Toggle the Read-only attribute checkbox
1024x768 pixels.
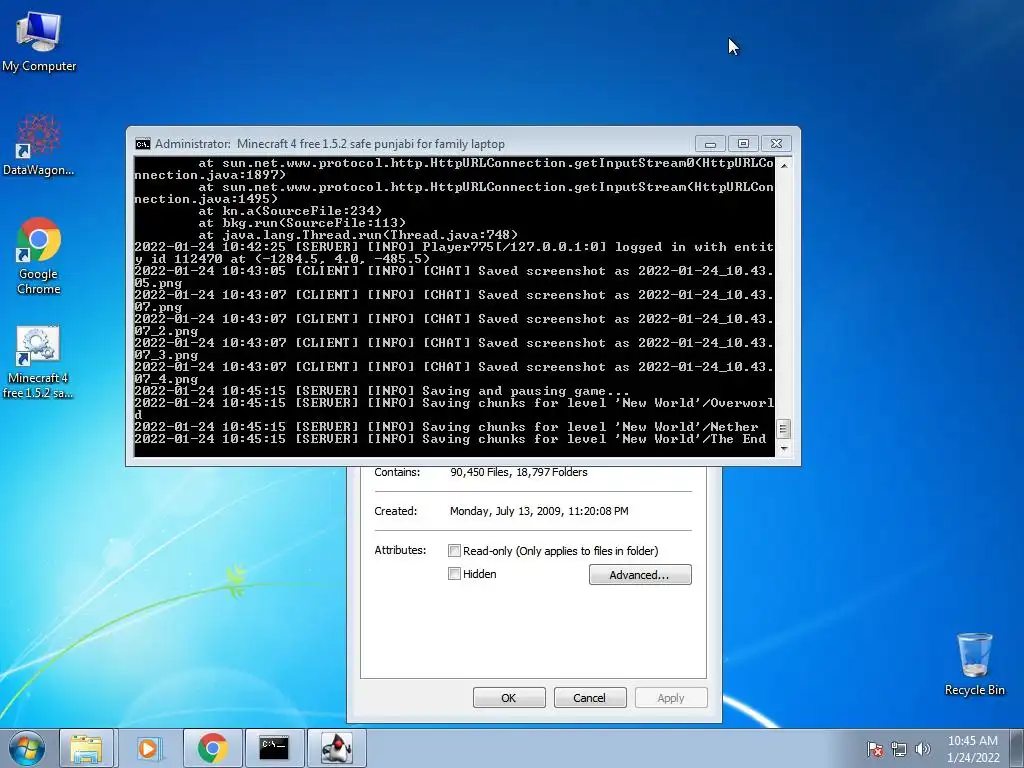pos(454,551)
